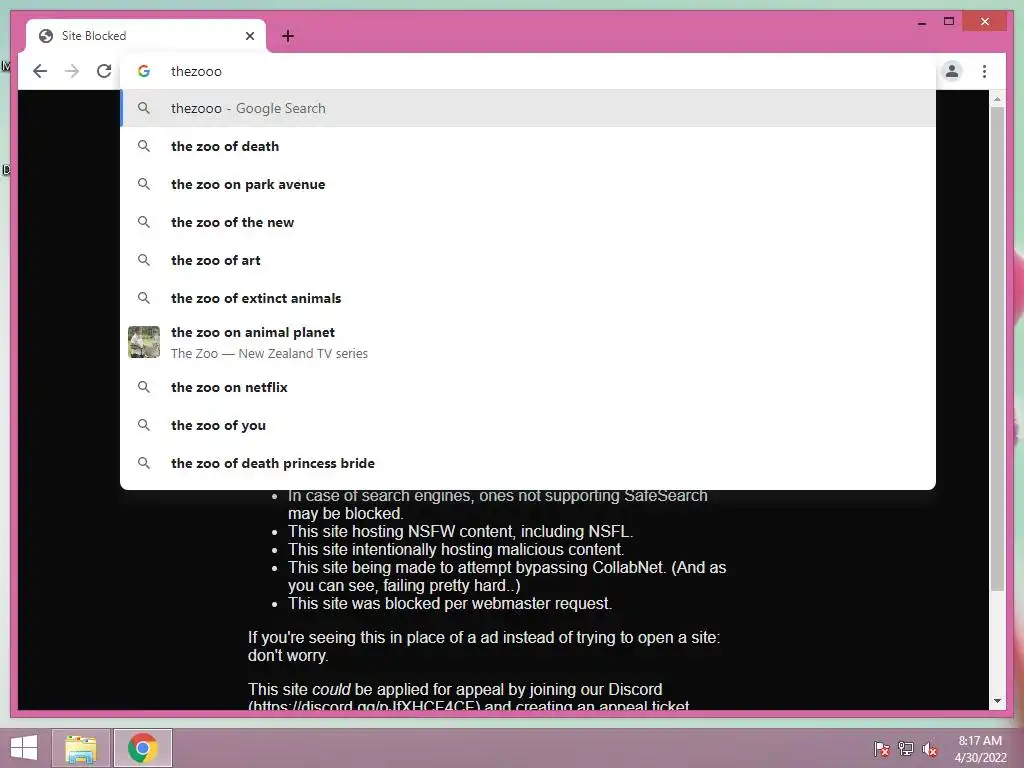The height and width of the screenshot is (768, 1024).
Task: Click page scrollbar up arrow
Action: (997, 99)
